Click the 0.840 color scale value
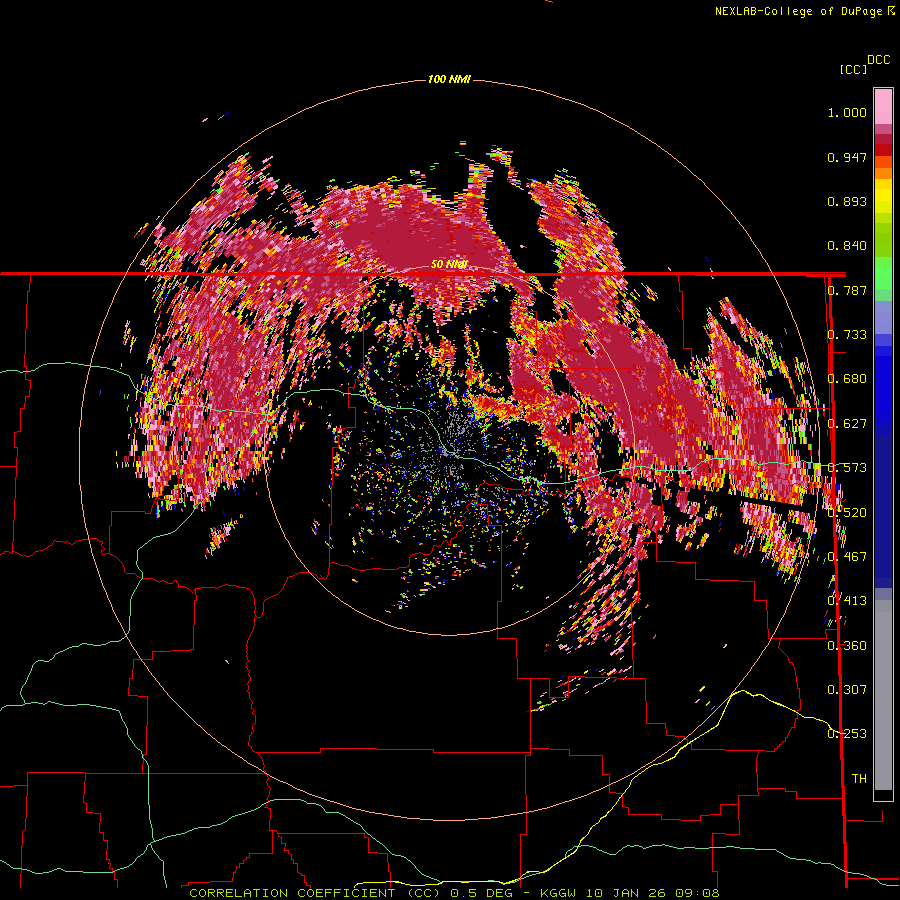 [847, 246]
